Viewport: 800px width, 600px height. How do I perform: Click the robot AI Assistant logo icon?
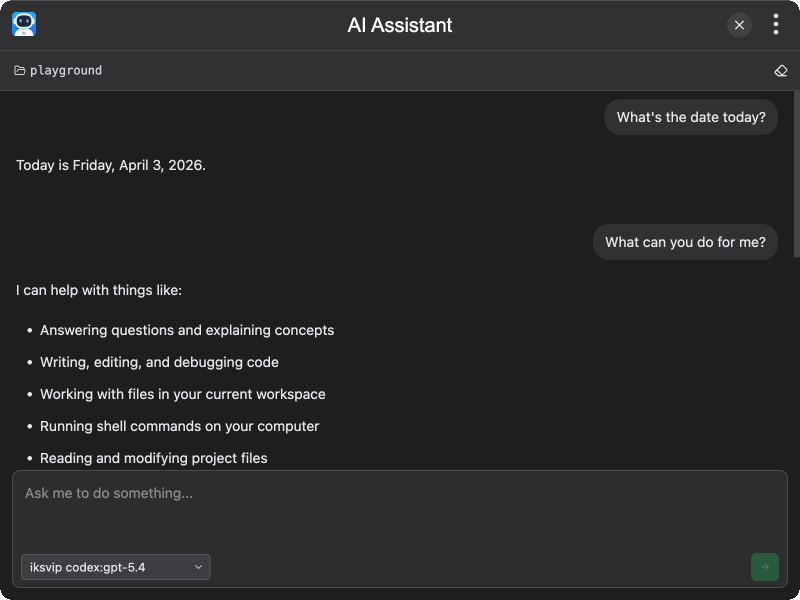[24, 25]
